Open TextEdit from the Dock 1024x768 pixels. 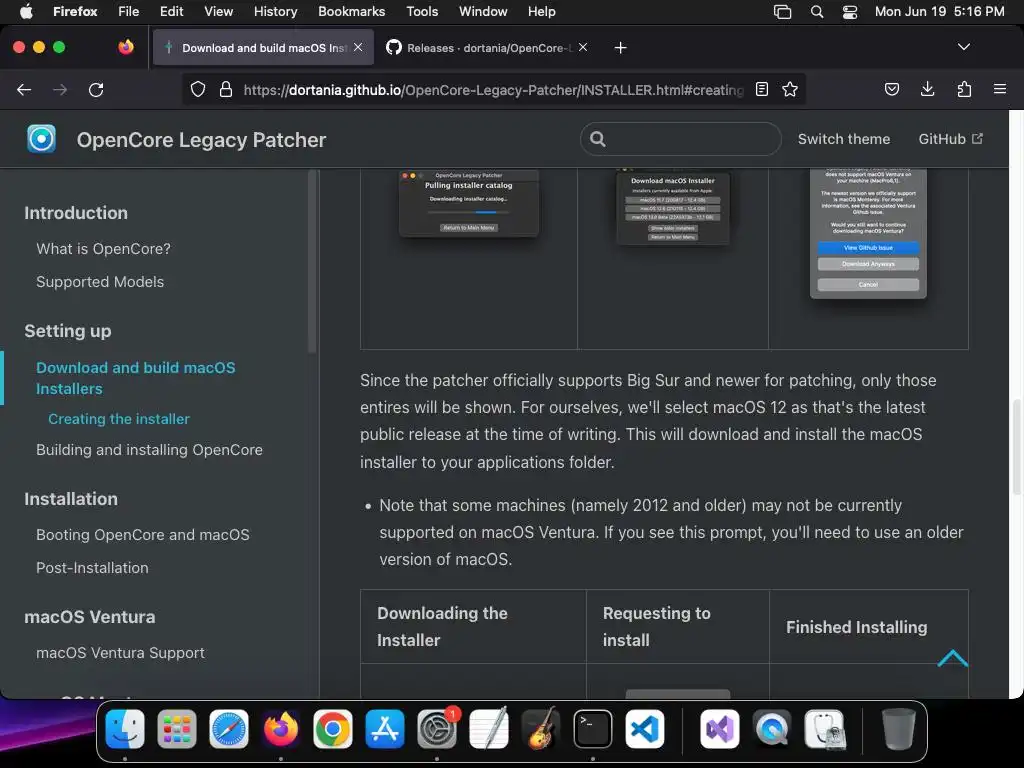pyautogui.click(x=488, y=729)
